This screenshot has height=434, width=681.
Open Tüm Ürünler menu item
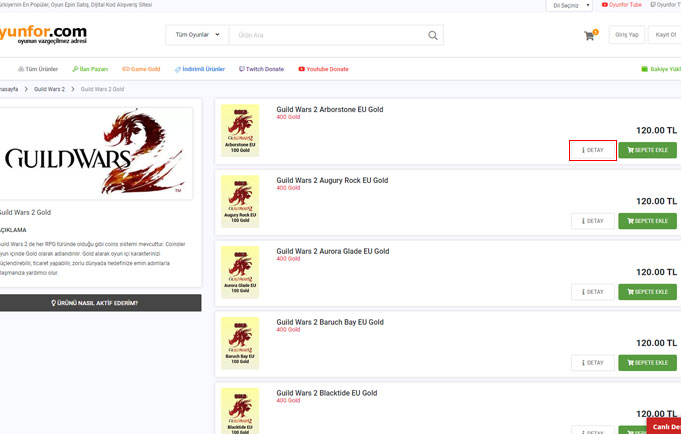[40, 69]
